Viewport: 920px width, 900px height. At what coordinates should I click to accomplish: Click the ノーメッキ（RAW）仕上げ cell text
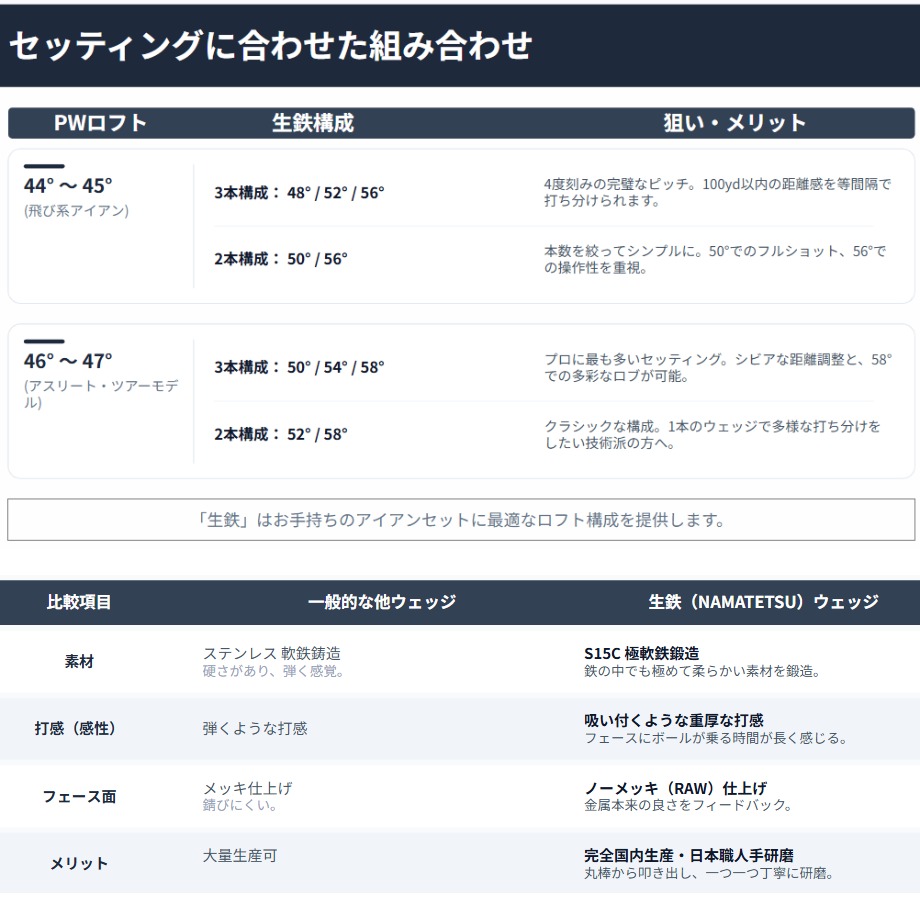tap(675, 788)
